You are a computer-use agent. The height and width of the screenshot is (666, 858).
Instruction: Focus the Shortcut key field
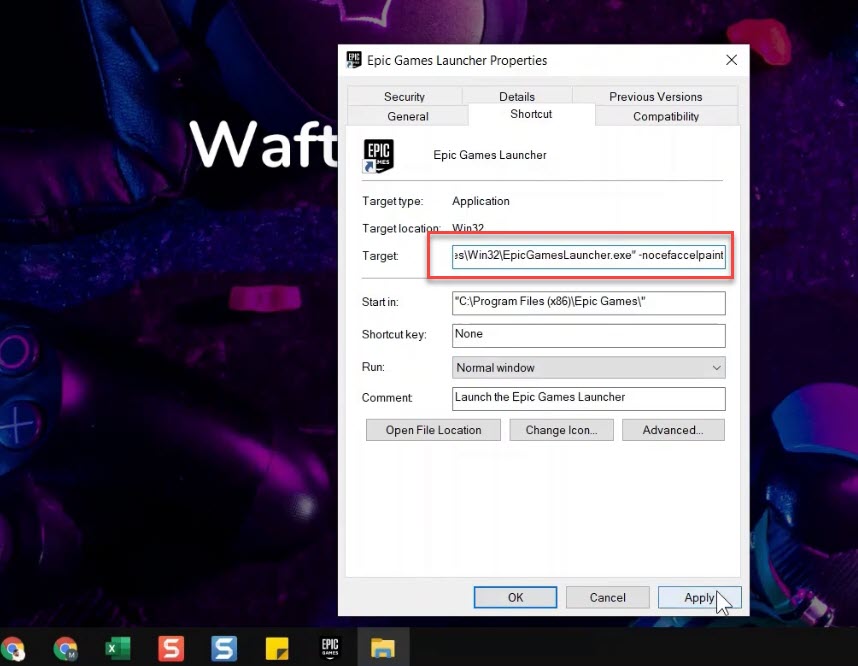tap(589, 335)
